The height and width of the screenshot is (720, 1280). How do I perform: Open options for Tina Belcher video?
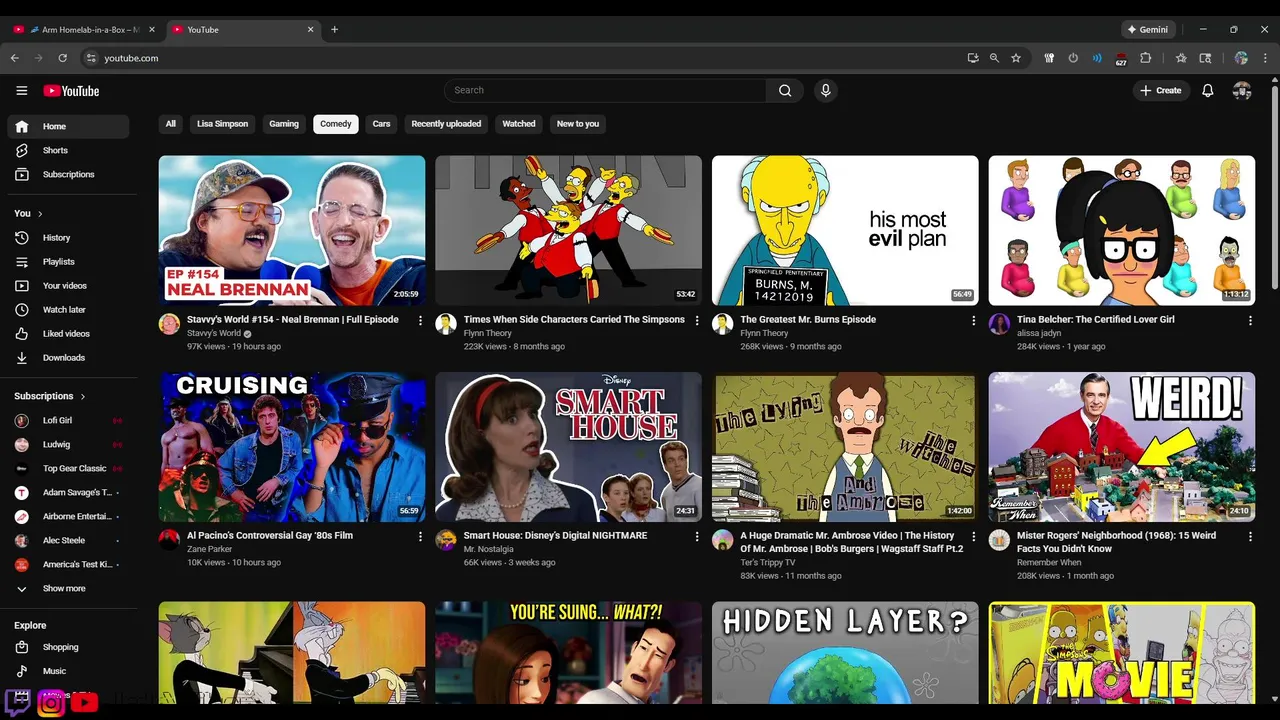[x=1250, y=321]
